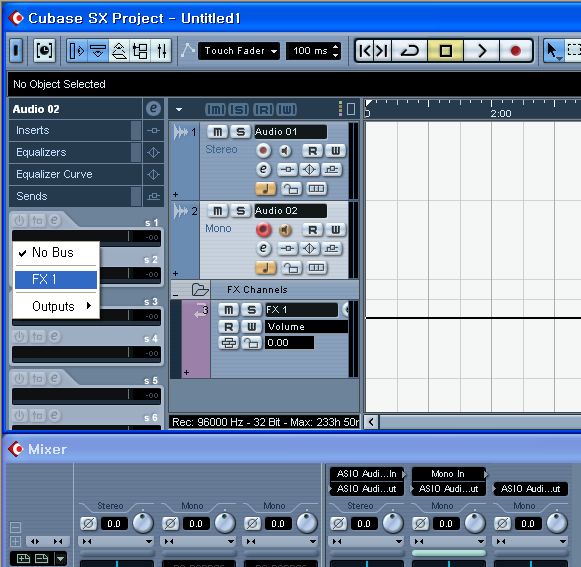The image size is (581, 567).
Task: Toggle global Mute button in track list header
Action: (215, 110)
